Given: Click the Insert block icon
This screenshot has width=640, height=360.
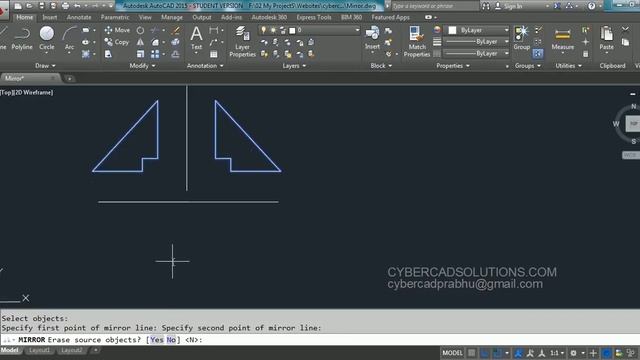Looking at the screenshot, I should coord(372,38).
